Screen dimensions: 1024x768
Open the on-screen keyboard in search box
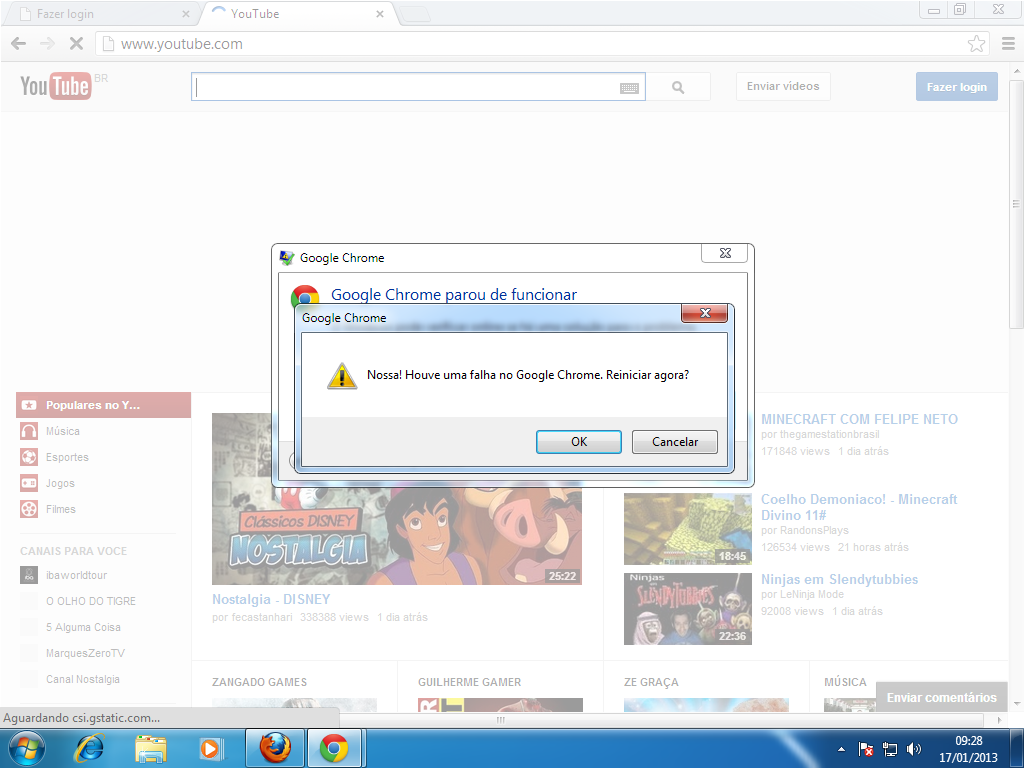629,88
